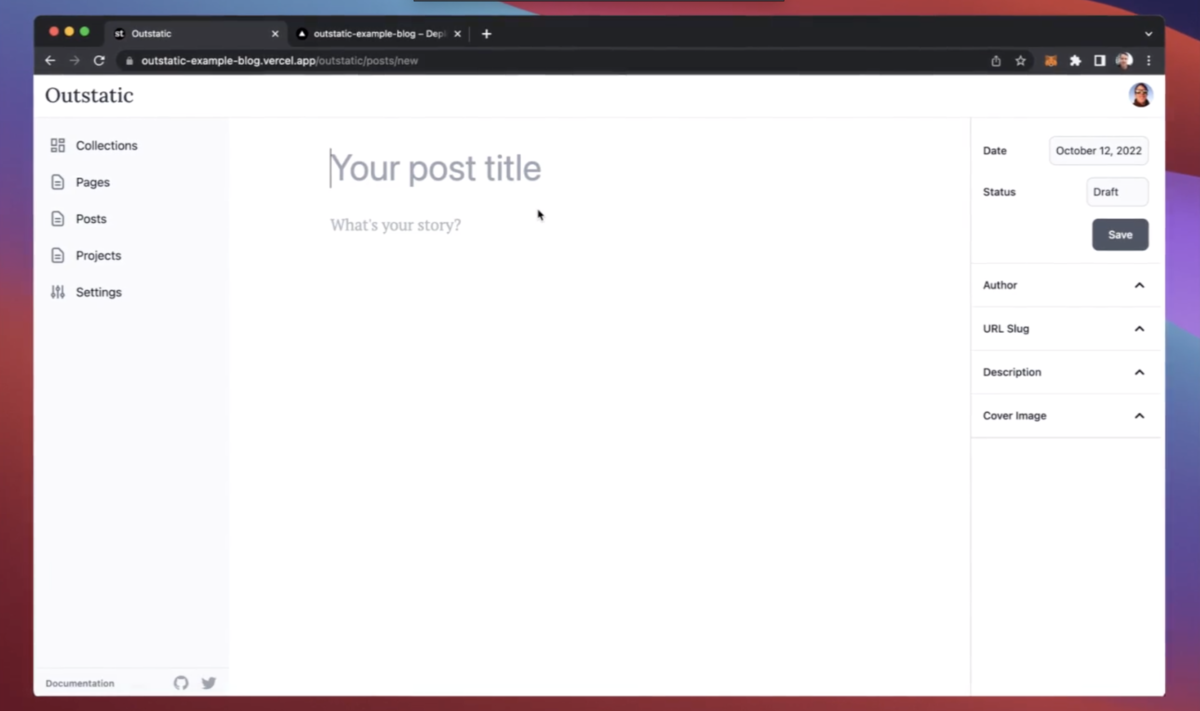Click the post title input field
The image size is (1200, 711).
tap(435, 168)
